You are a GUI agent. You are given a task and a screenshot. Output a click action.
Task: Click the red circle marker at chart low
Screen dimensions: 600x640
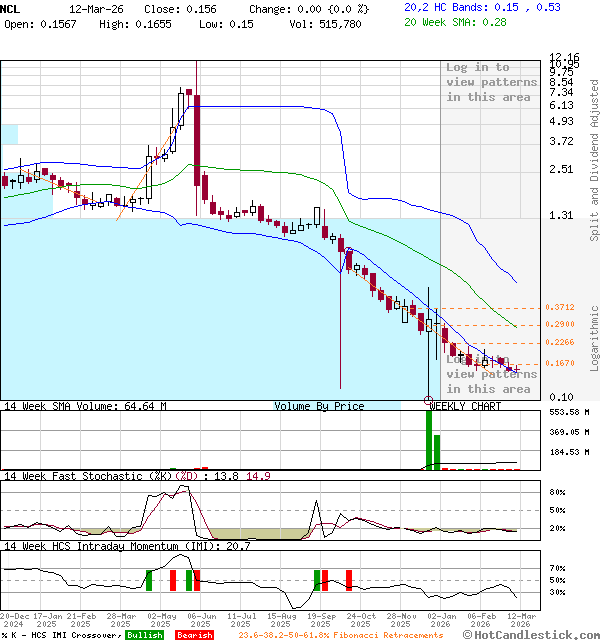coord(429,401)
